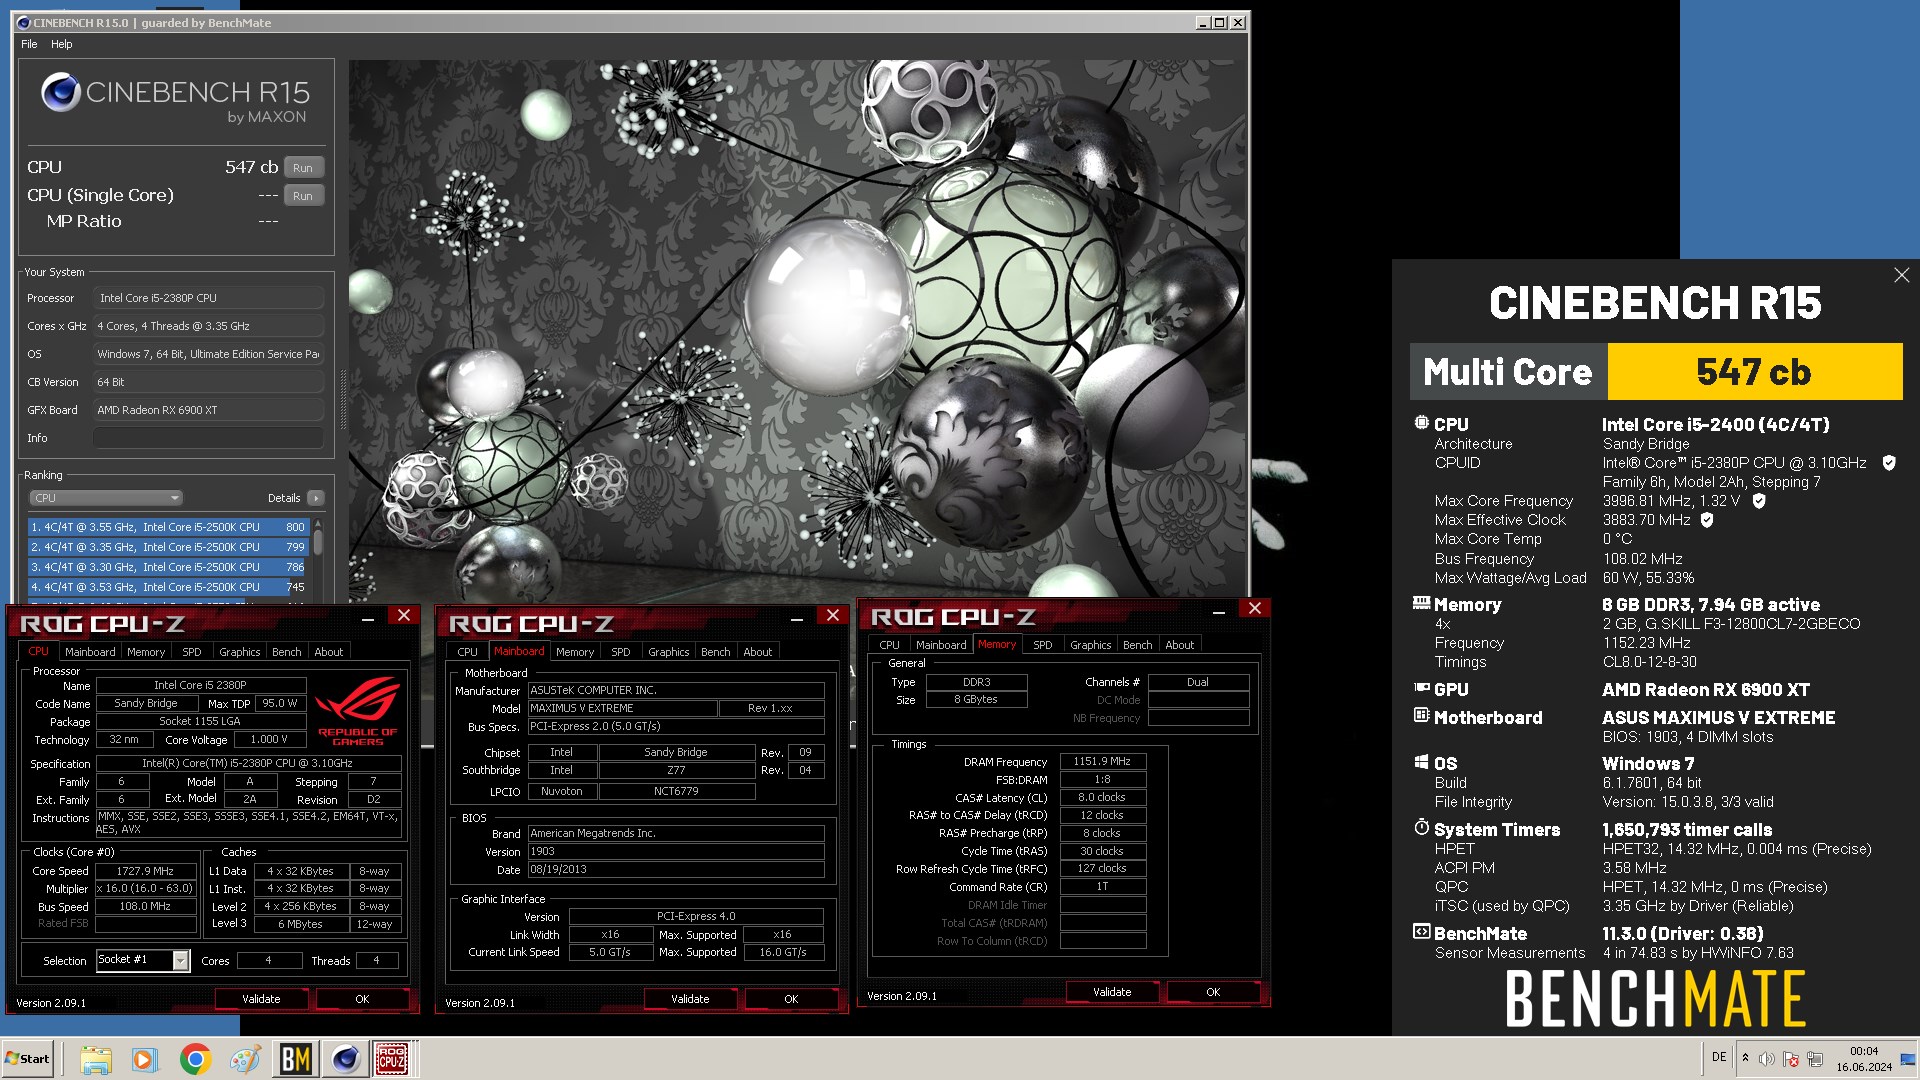Open About tab in Memory CPU-Z window
The height and width of the screenshot is (1080, 1920).
pyautogui.click(x=1180, y=645)
